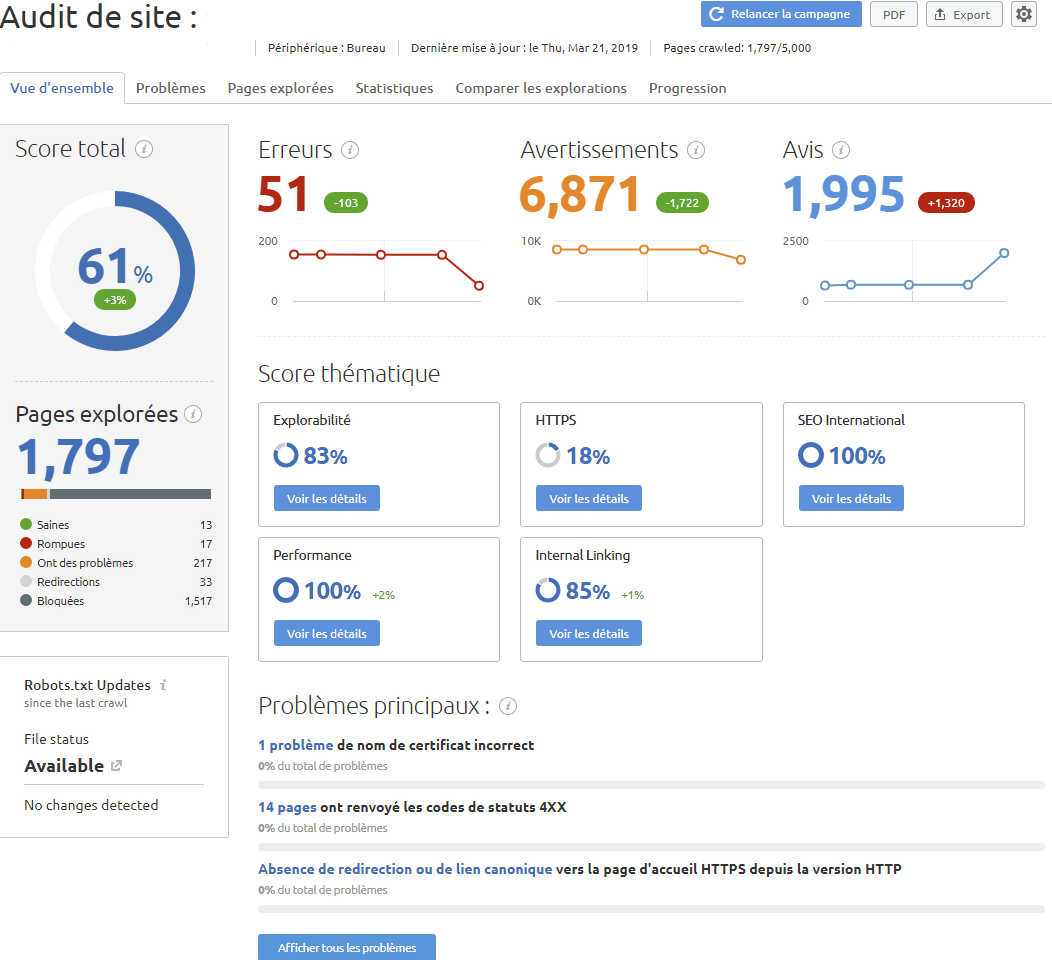Click Afficher tous les problèmes button

coord(347,947)
